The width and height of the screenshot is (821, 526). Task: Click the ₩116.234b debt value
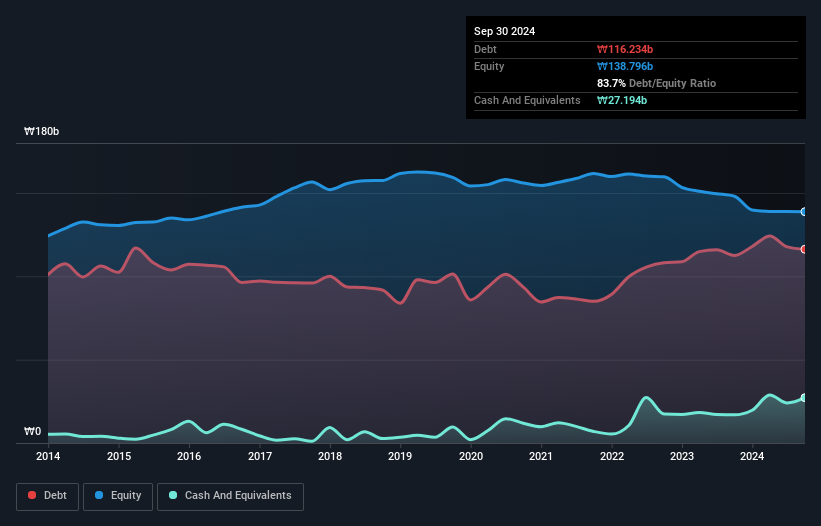(625, 49)
